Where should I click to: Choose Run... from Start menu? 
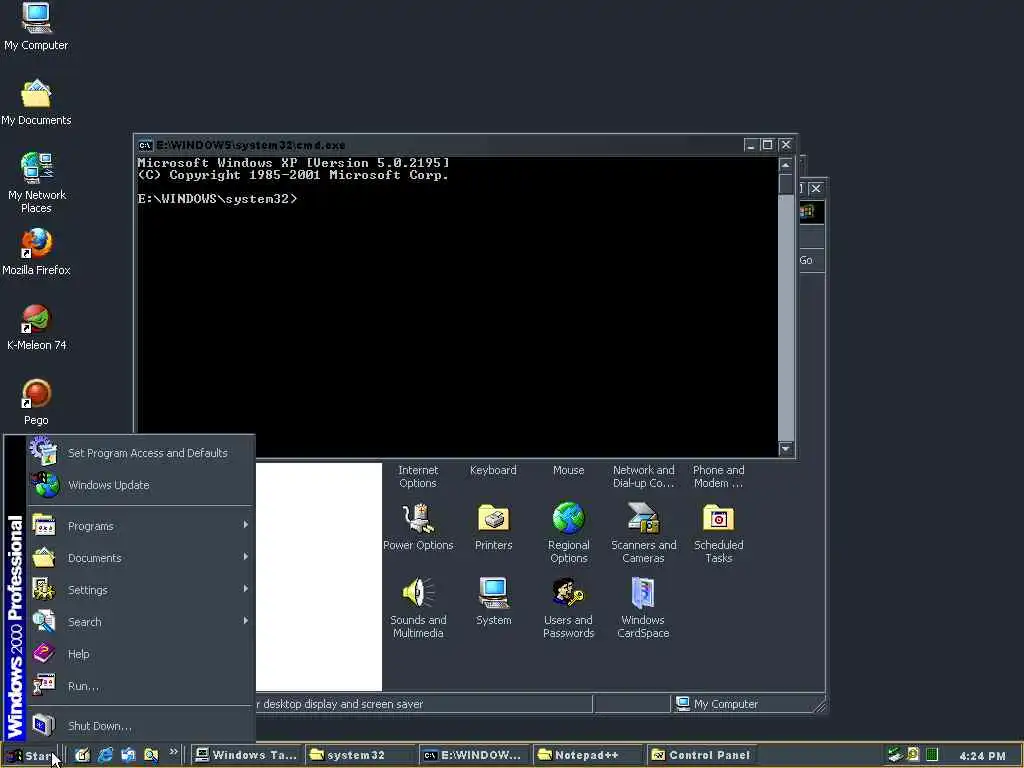point(140,686)
